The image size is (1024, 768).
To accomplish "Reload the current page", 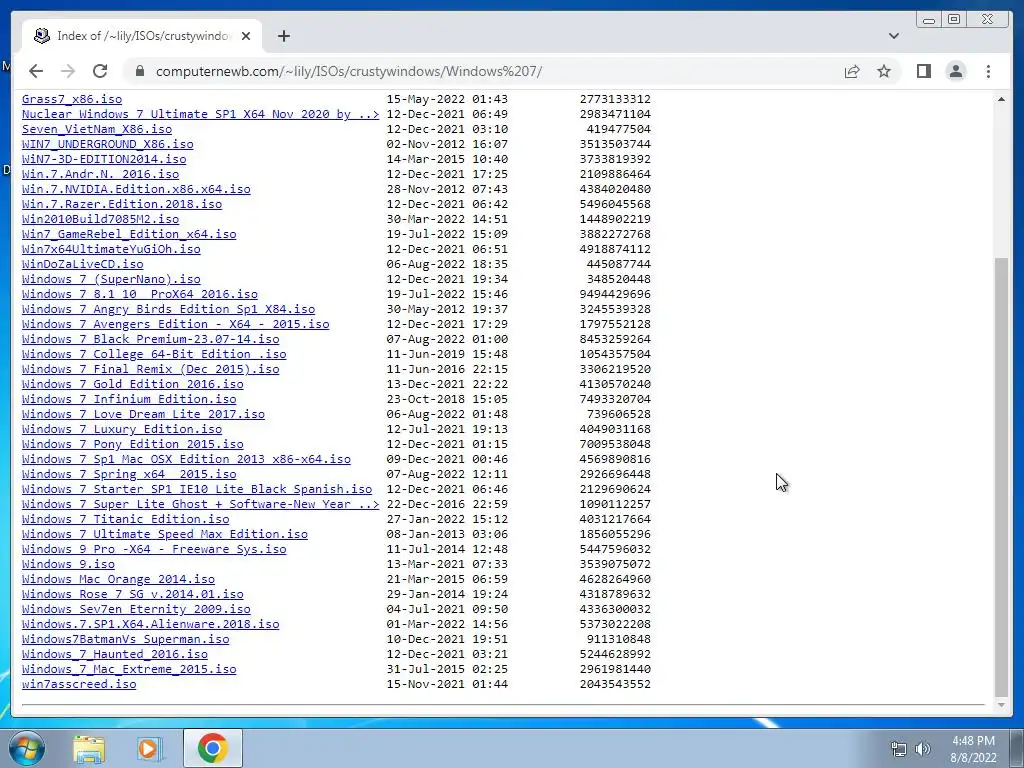I will coord(100,71).
